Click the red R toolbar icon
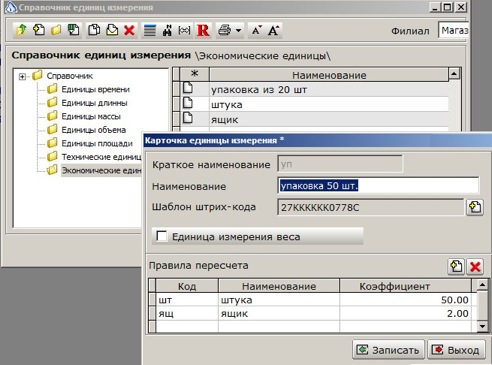This screenshot has width=492, height=365. [203, 30]
